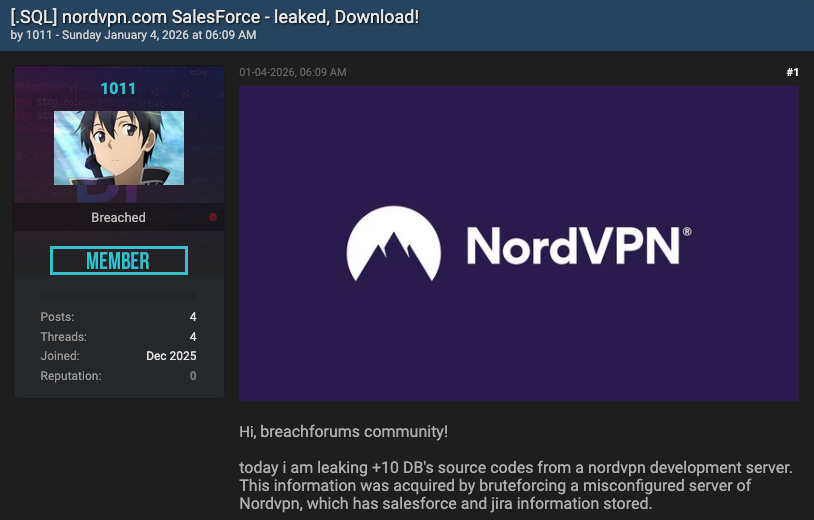Click the red offline status dot
The width and height of the screenshot is (814, 520).
tap(213, 217)
